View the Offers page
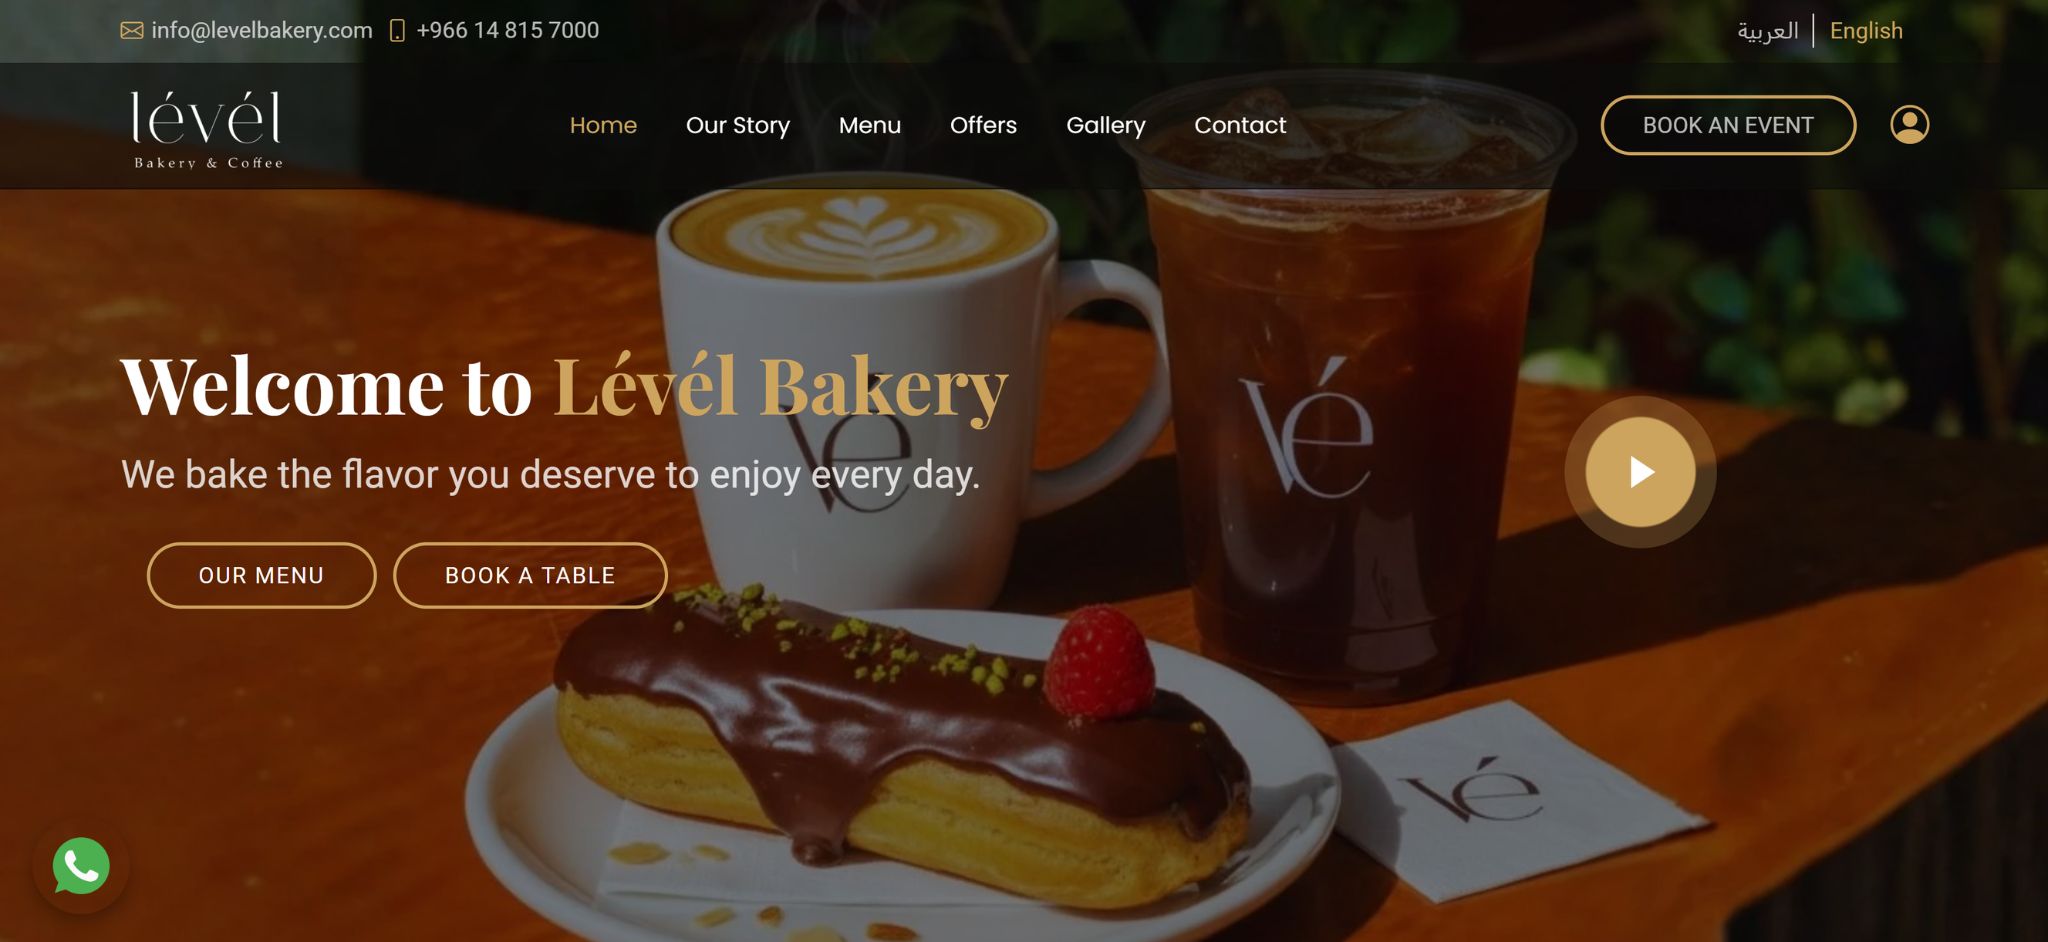This screenshot has height=942, width=2048. (x=983, y=125)
